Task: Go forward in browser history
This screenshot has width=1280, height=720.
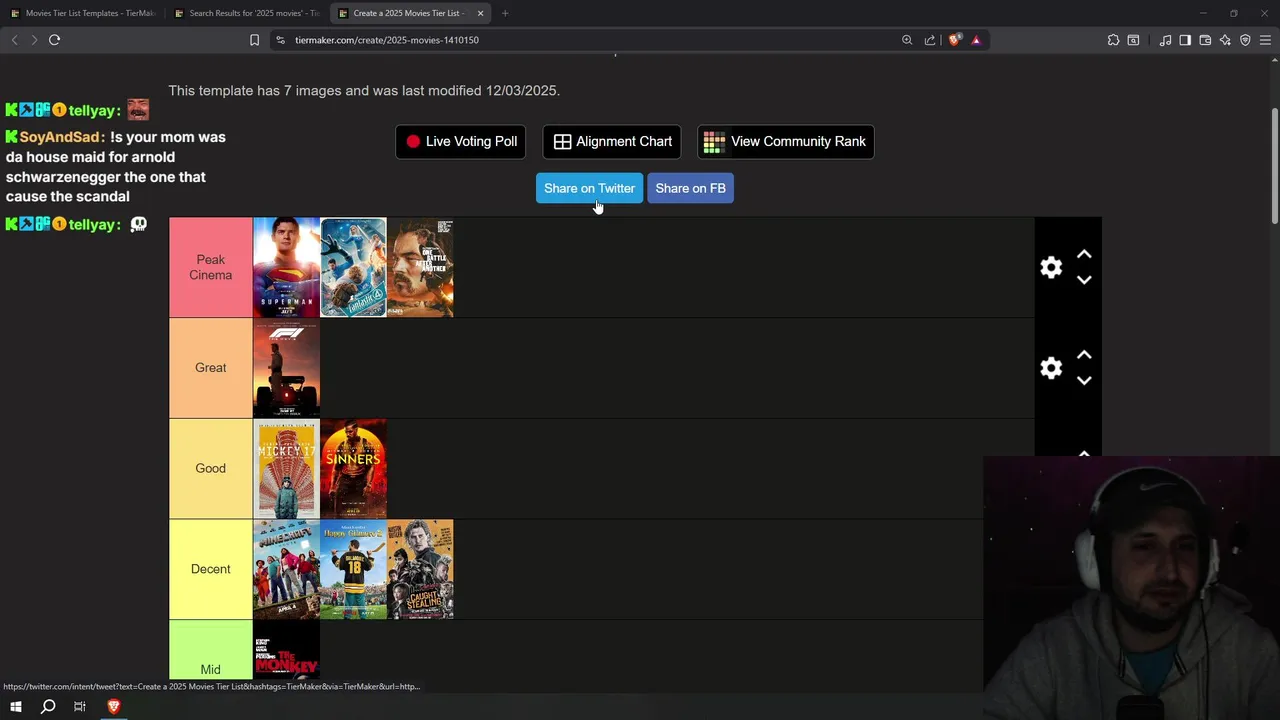Action: [33, 40]
